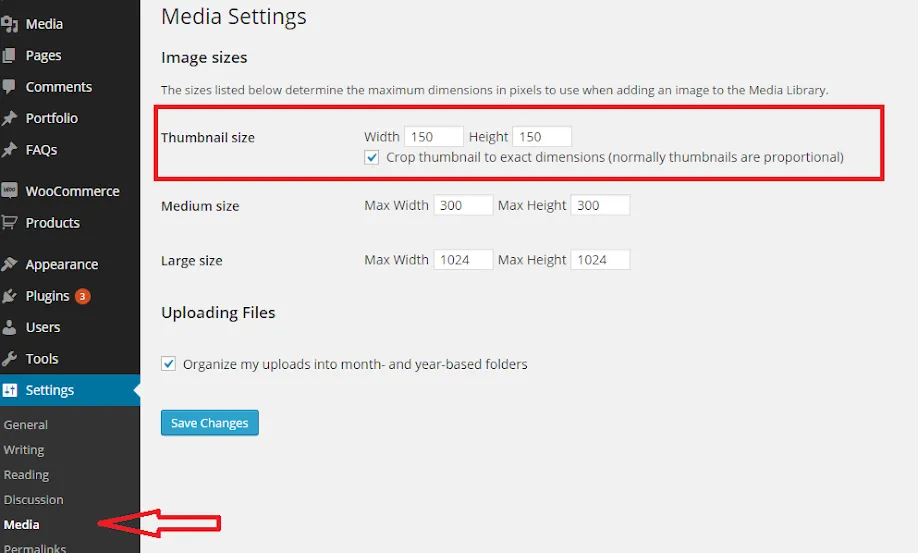Click the Save Changes button
Image resolution: width=918 pixels, height=553 pixels.
point(210,423)
